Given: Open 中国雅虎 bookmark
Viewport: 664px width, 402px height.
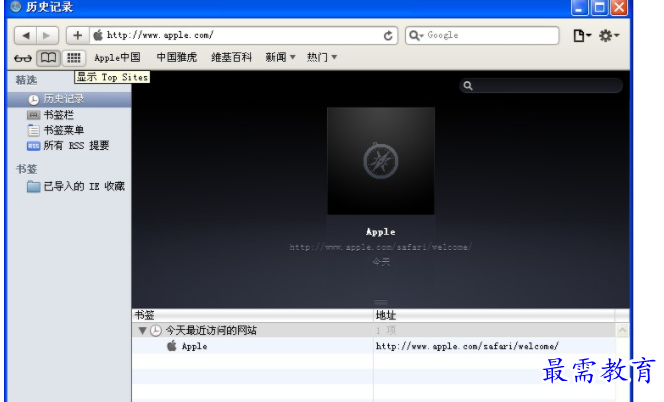Looking at the screenshot, I should 177,57.
